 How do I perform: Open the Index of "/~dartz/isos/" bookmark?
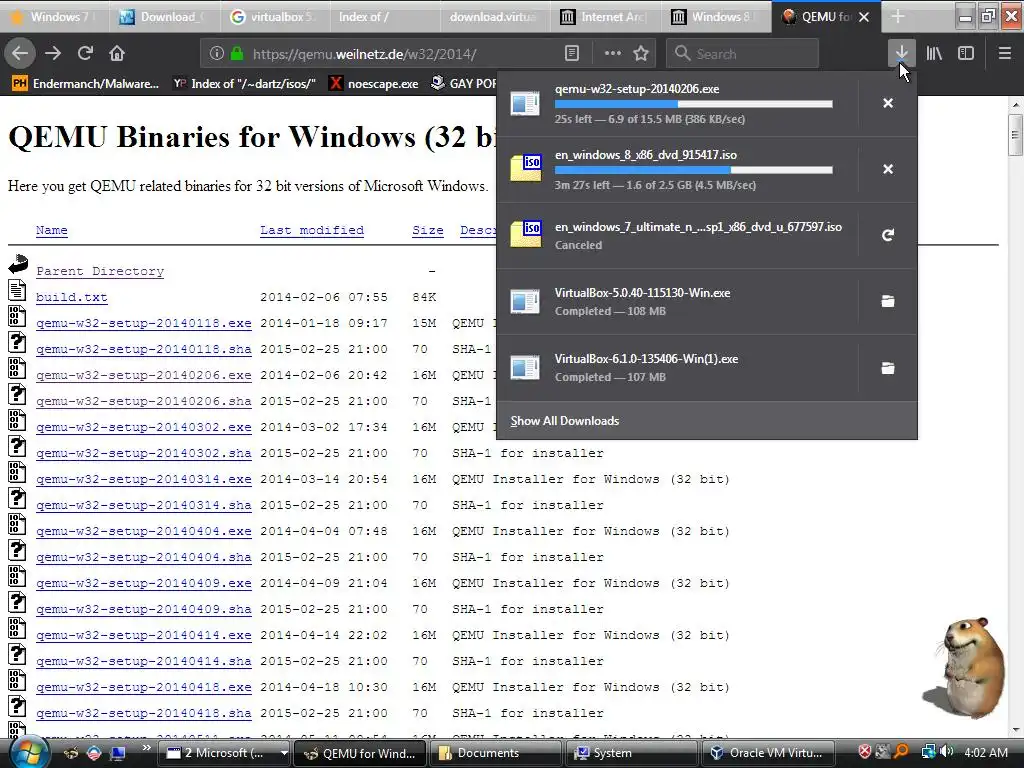tap(244, 84)
